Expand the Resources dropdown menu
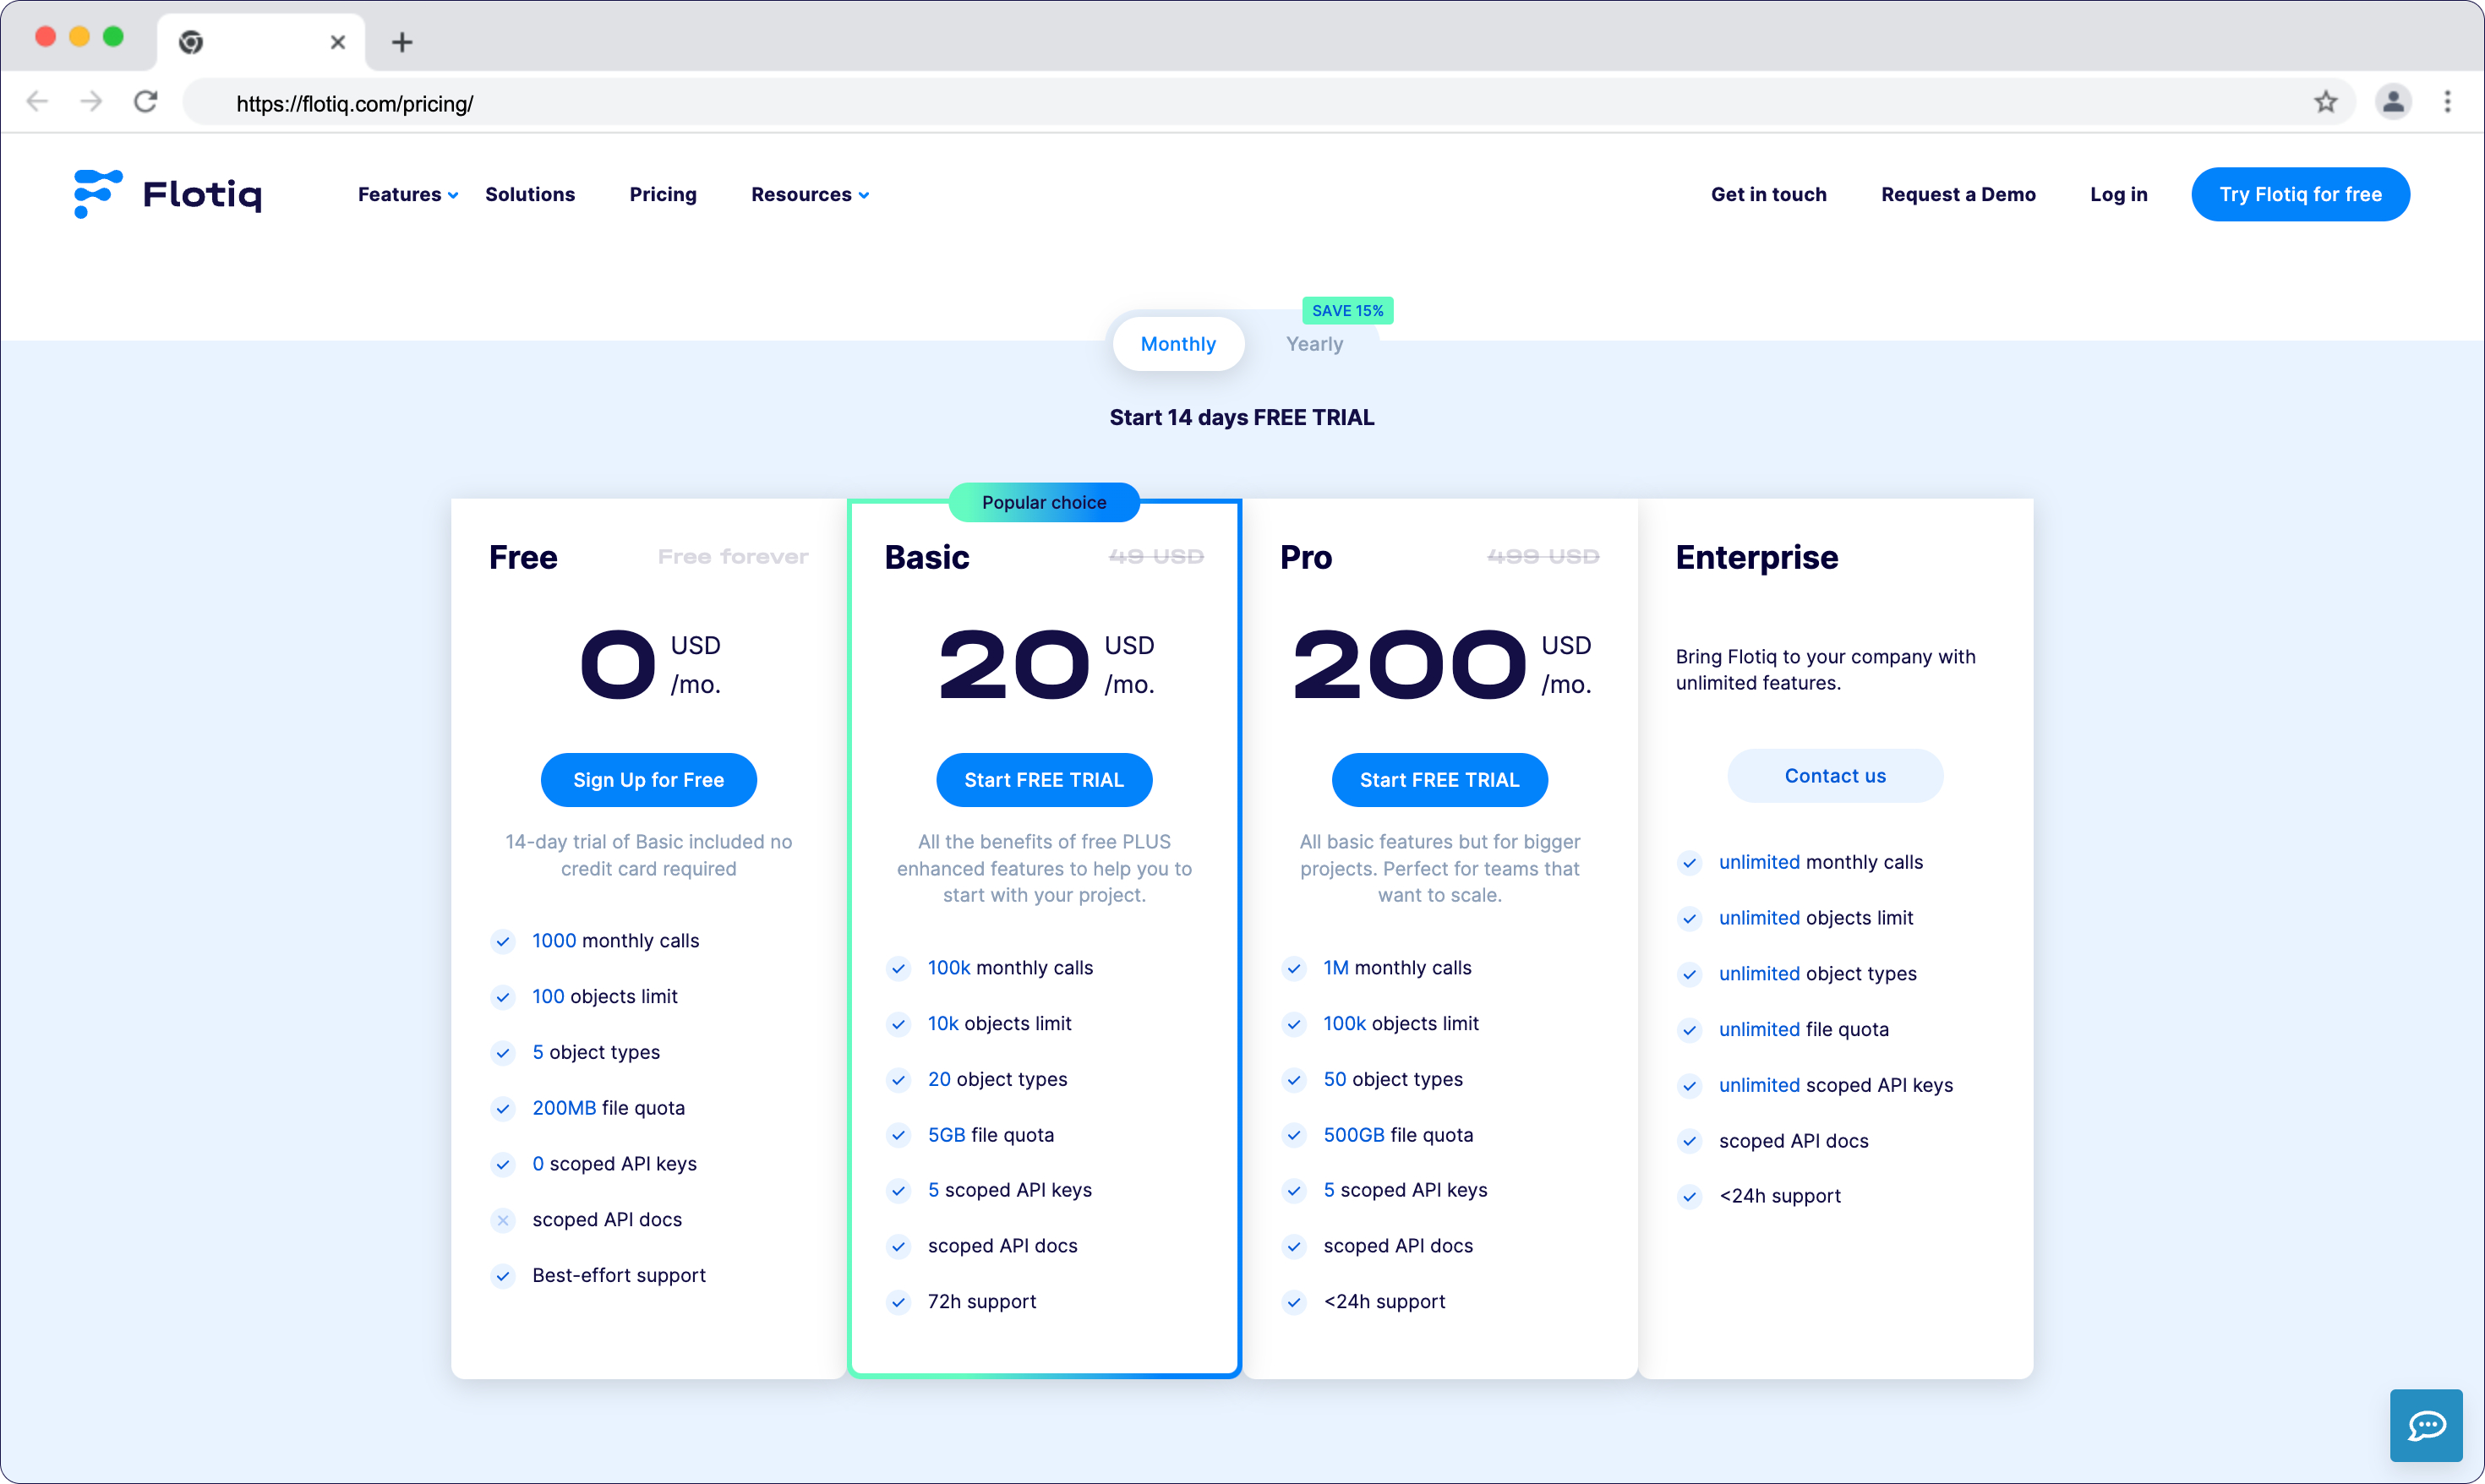 (x=801, y=195)
